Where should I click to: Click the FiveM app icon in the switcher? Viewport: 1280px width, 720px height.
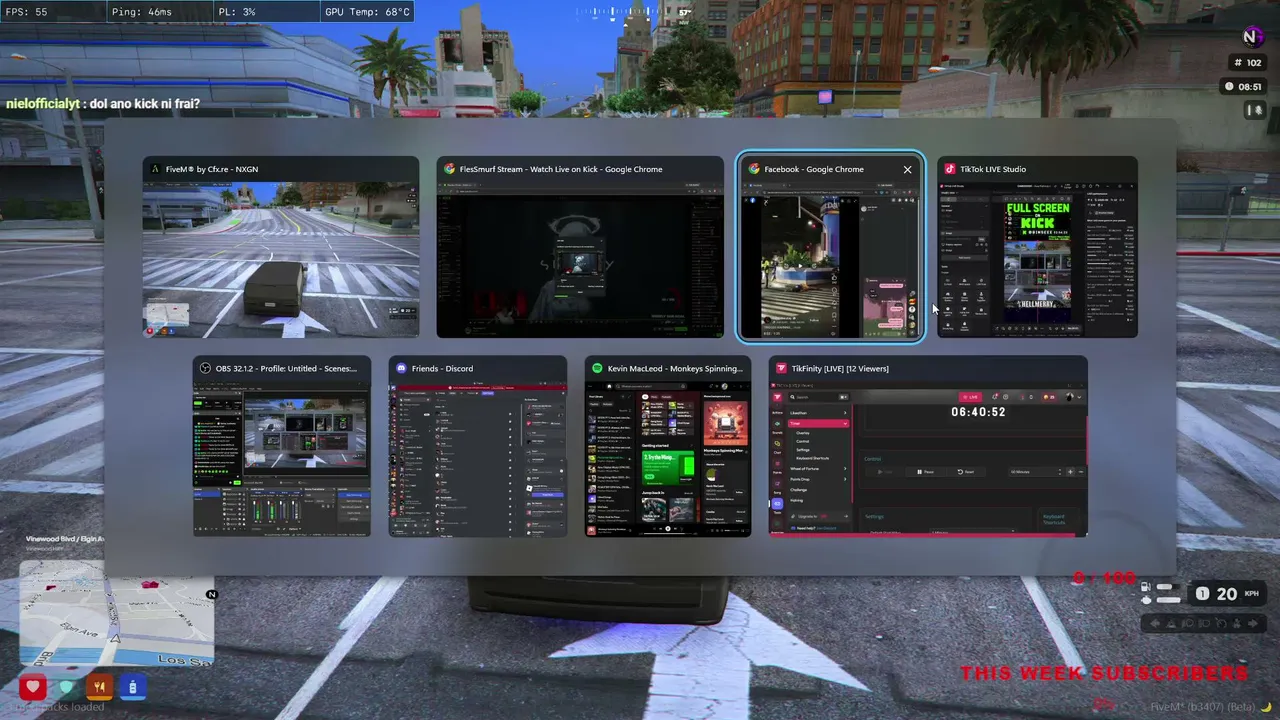tap(155, 169)
